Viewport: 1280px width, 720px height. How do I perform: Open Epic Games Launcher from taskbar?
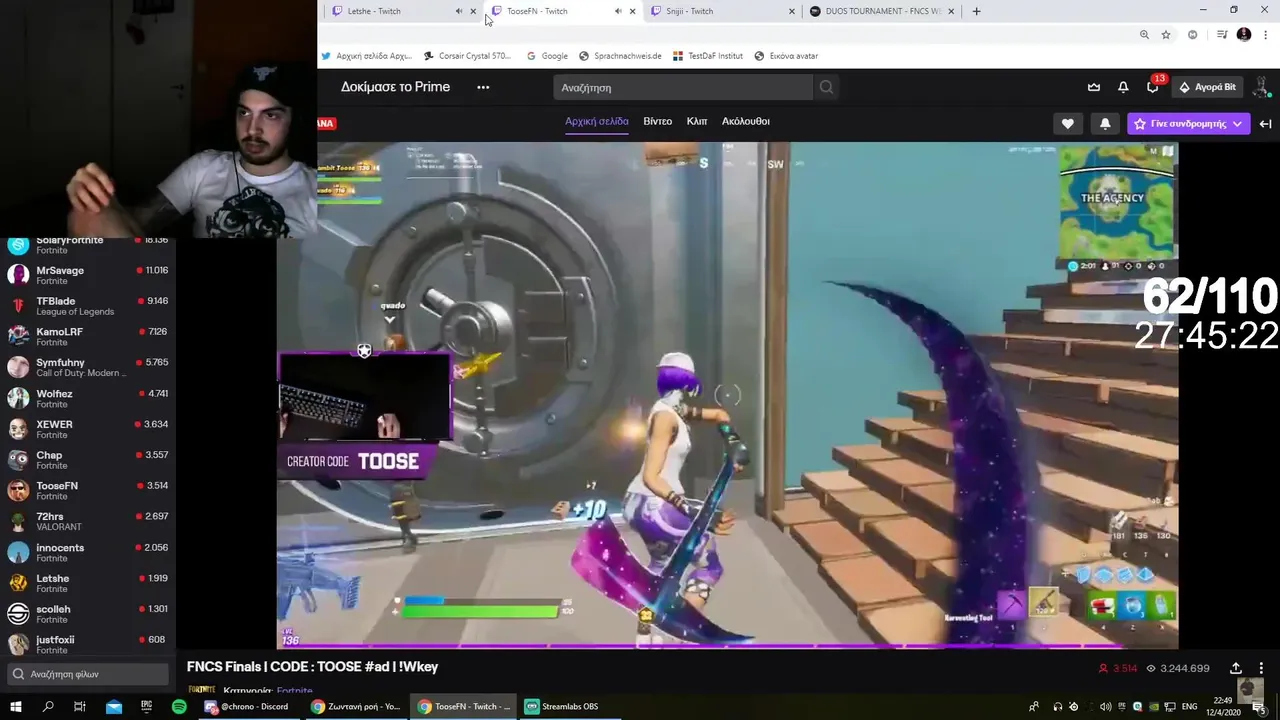[147, 706]
